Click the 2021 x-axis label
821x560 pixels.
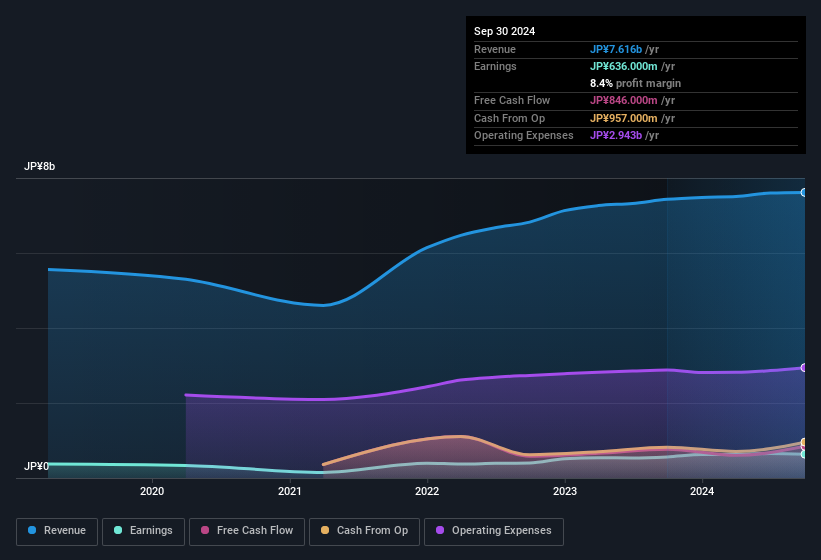click(x=290, y=491)
